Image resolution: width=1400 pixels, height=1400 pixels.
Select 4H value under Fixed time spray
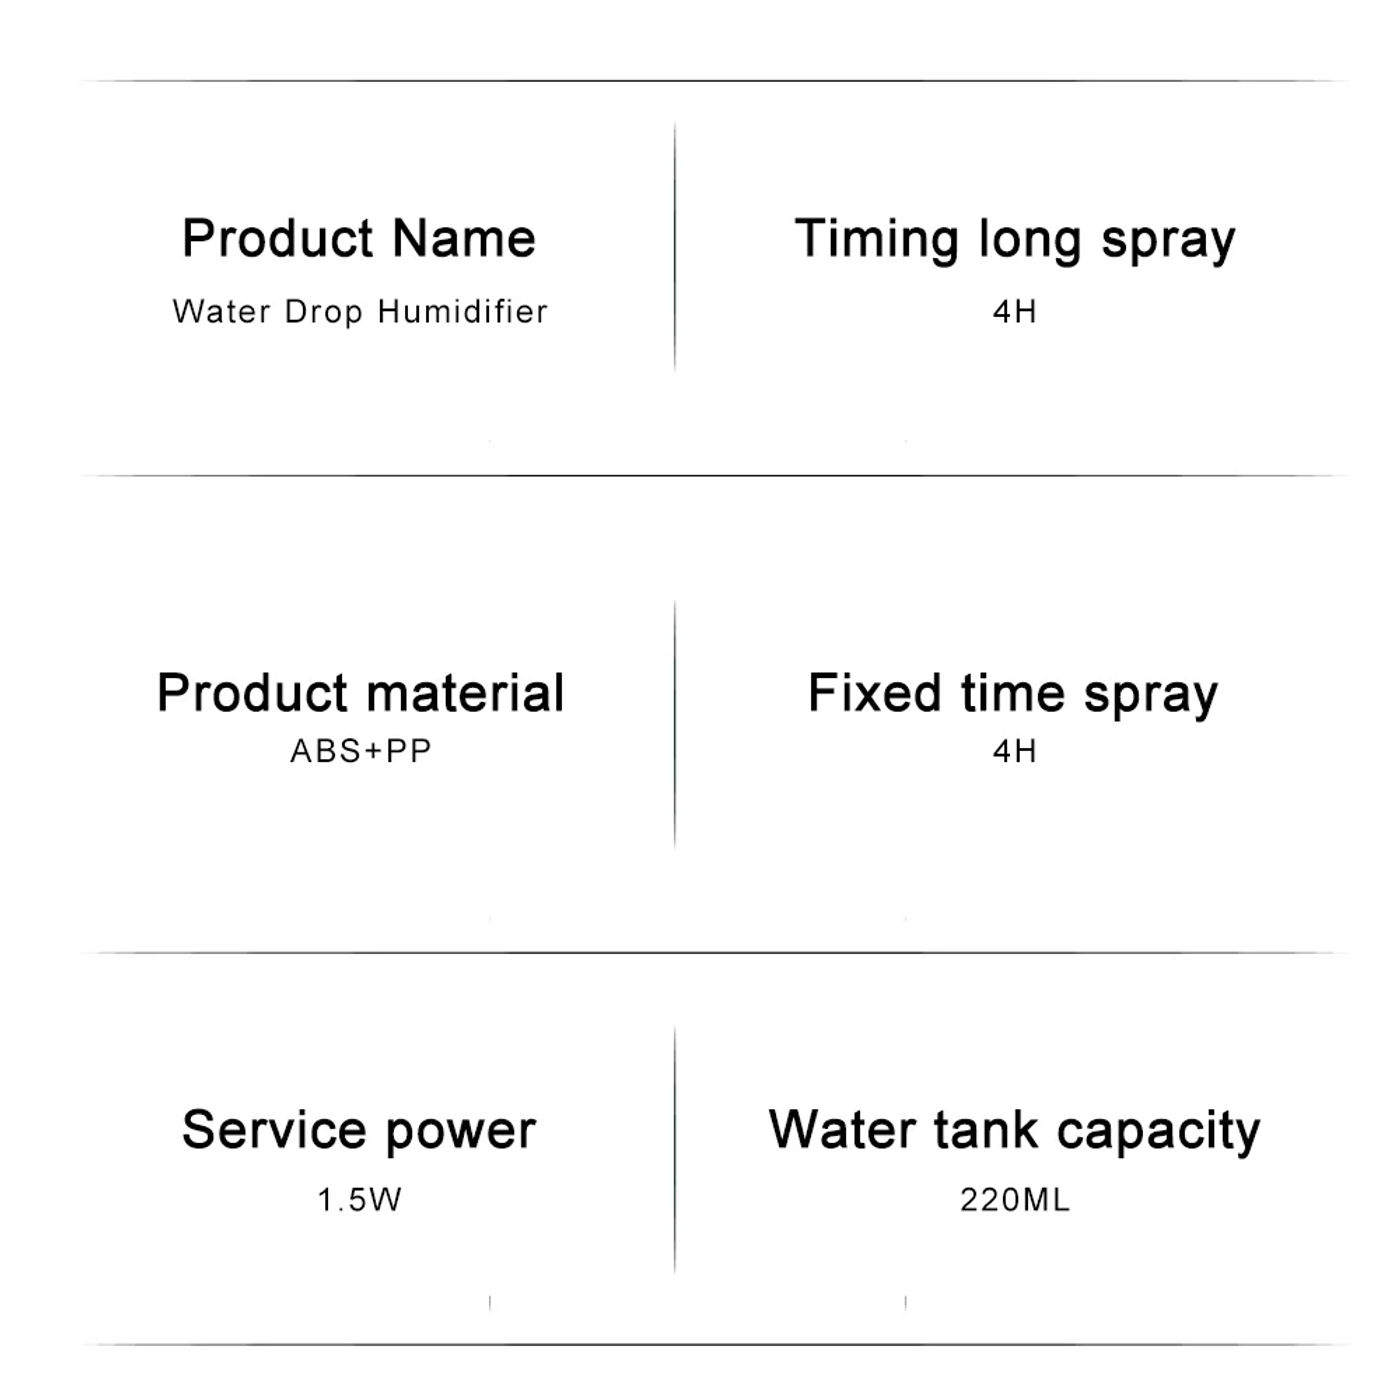(x=1014, y=750)
